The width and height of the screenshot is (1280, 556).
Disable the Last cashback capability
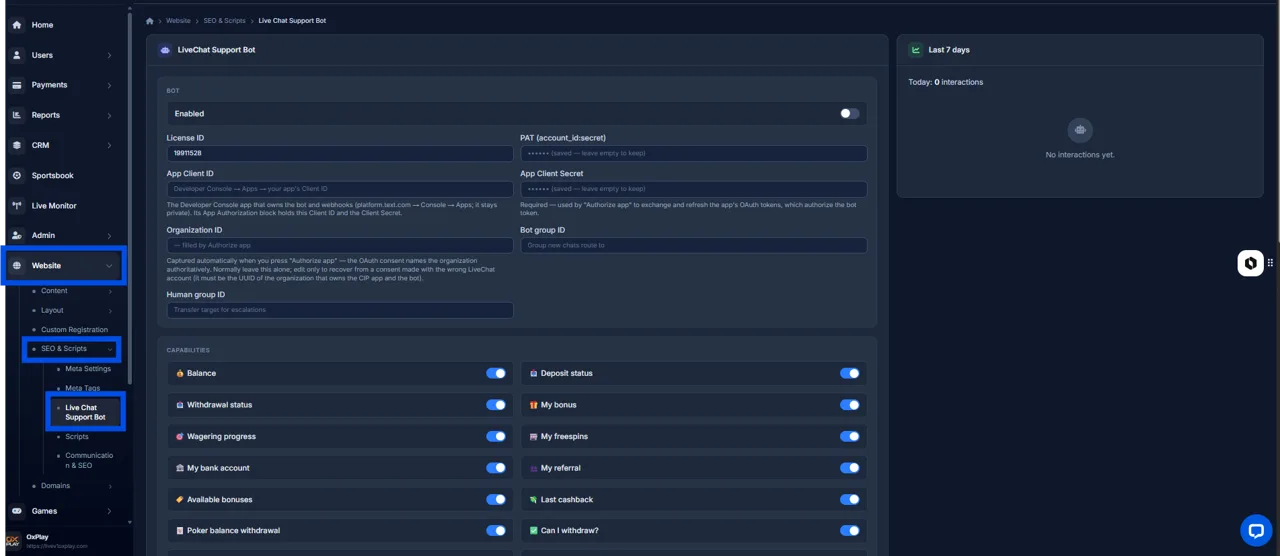[850, 499]
